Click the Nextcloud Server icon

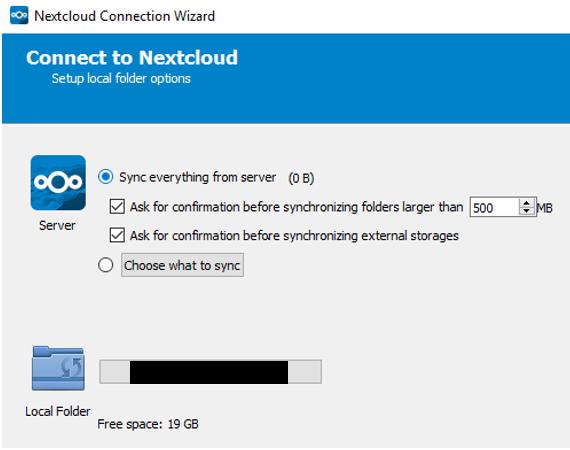(x=58, y=182)
